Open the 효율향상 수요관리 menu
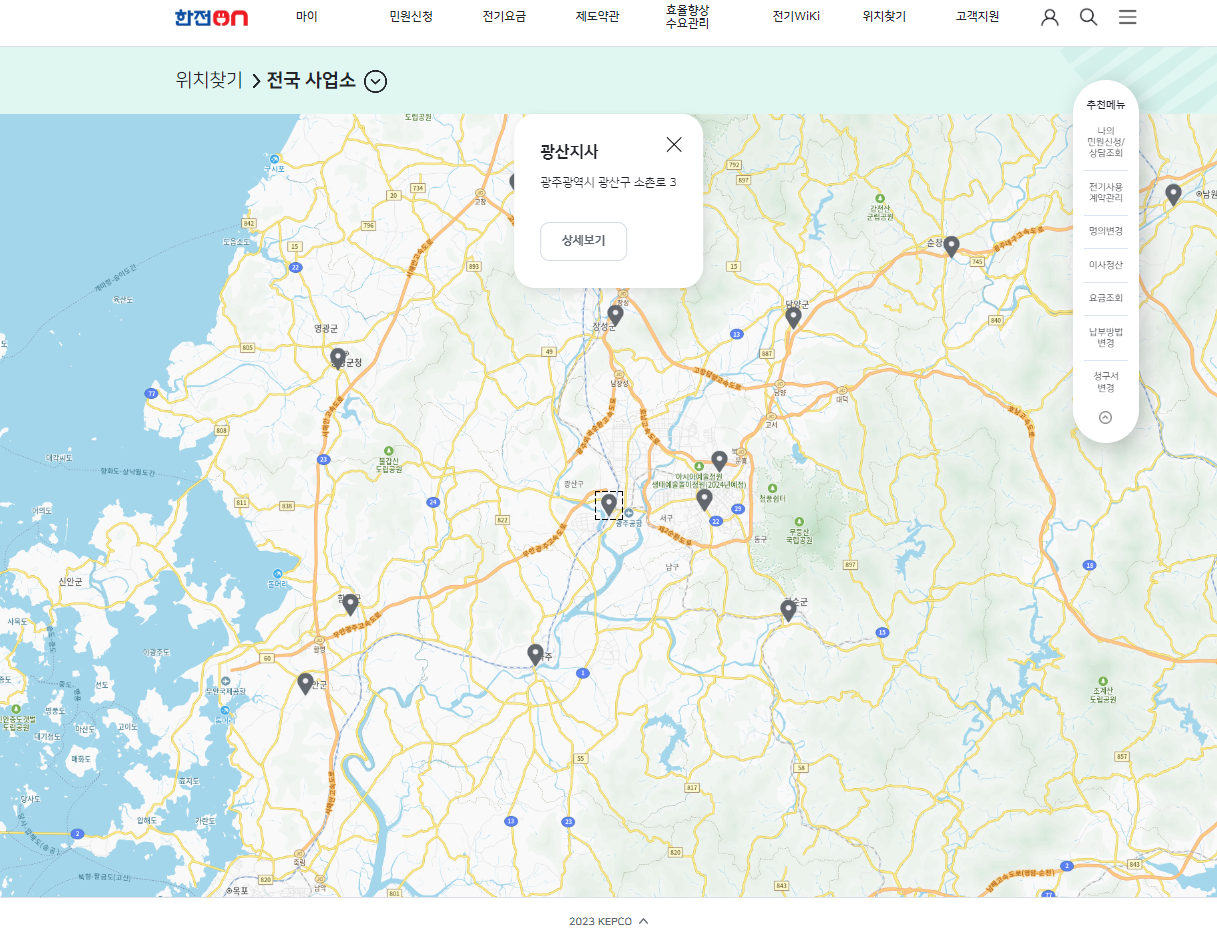 point(687,16)
